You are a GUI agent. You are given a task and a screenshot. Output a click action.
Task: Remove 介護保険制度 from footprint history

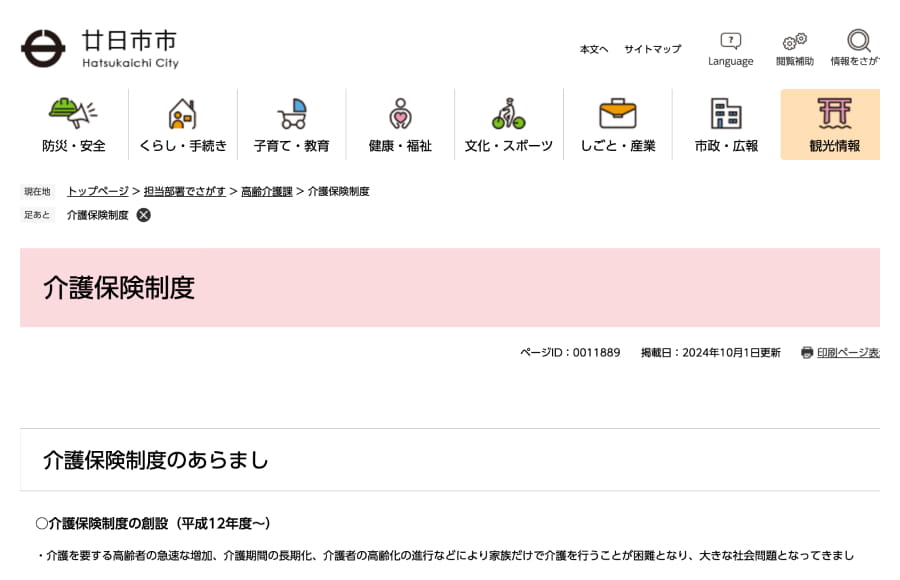144,215
